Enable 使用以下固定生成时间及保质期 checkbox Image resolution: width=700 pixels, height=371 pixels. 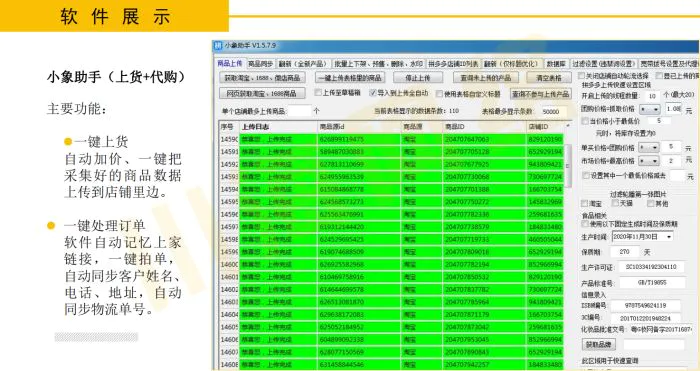pyautogui.click(x=585, y=224)
